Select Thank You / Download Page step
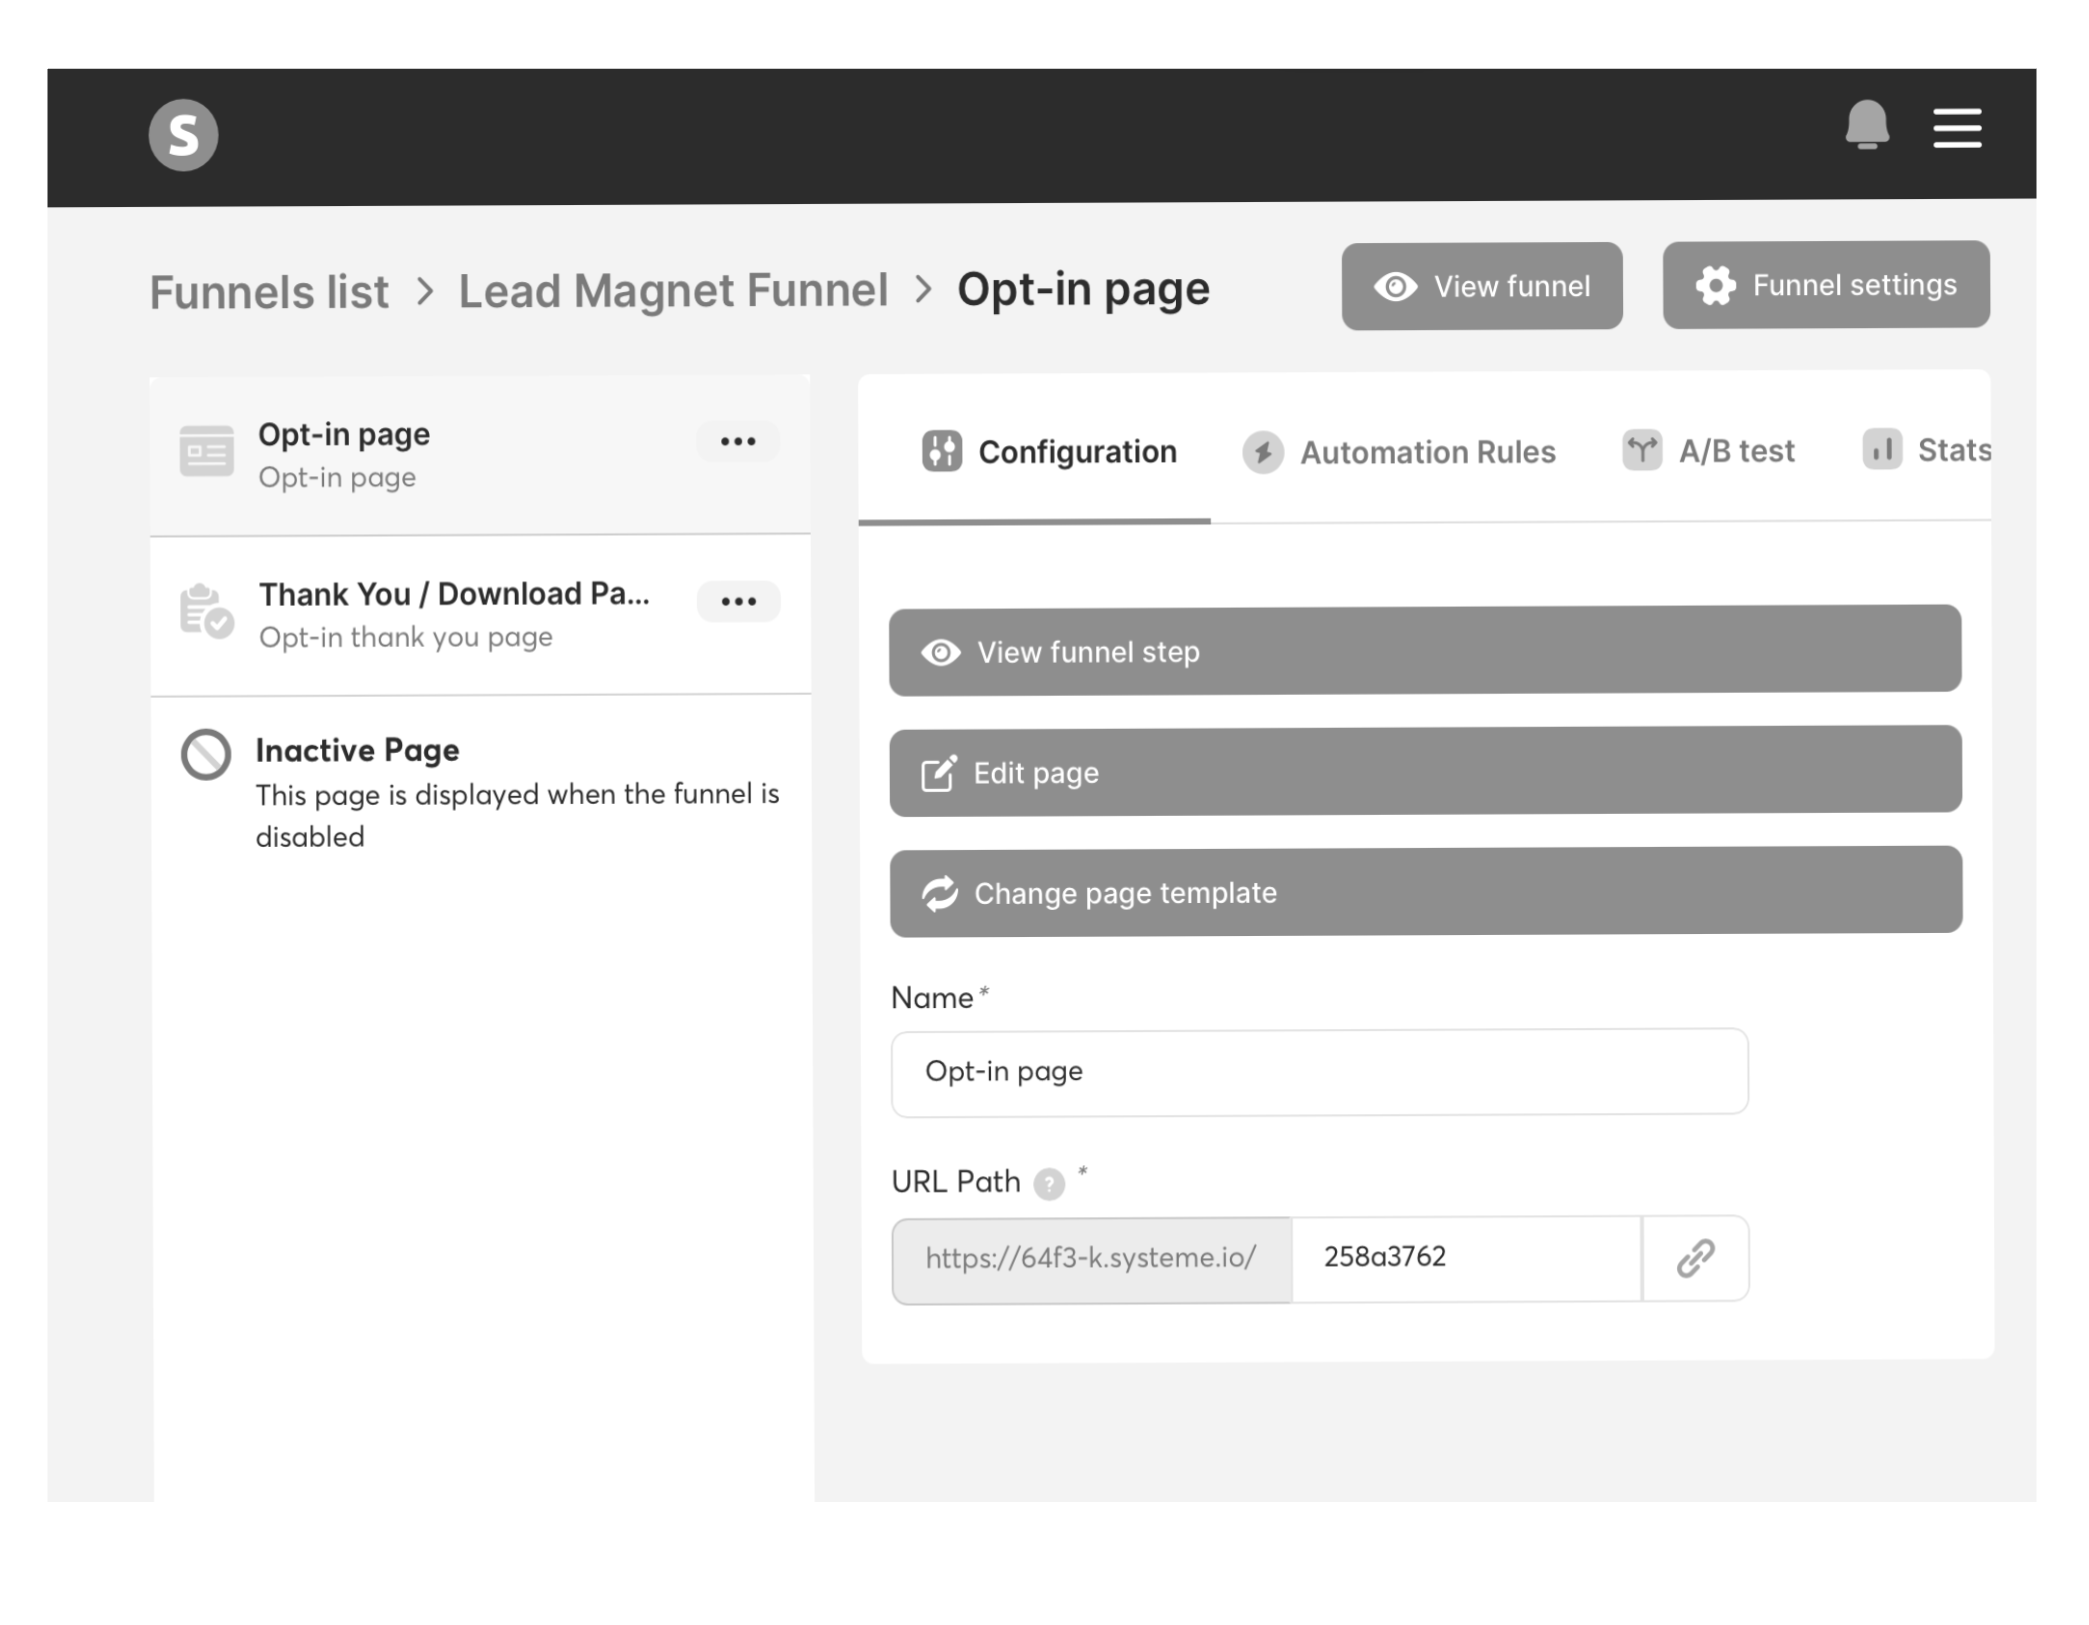The width and height of the screenshot is (2089, 1625). click(480, 614)
